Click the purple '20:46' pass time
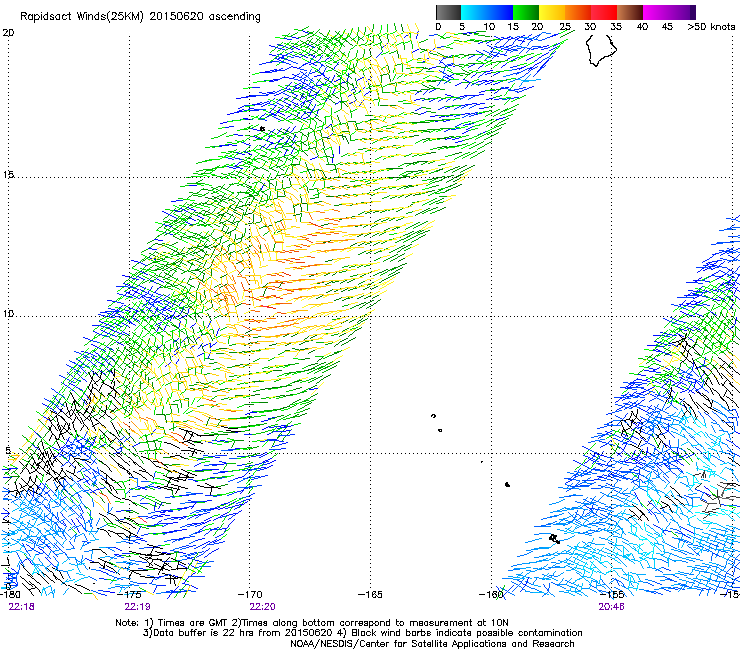 coord(611,607)
